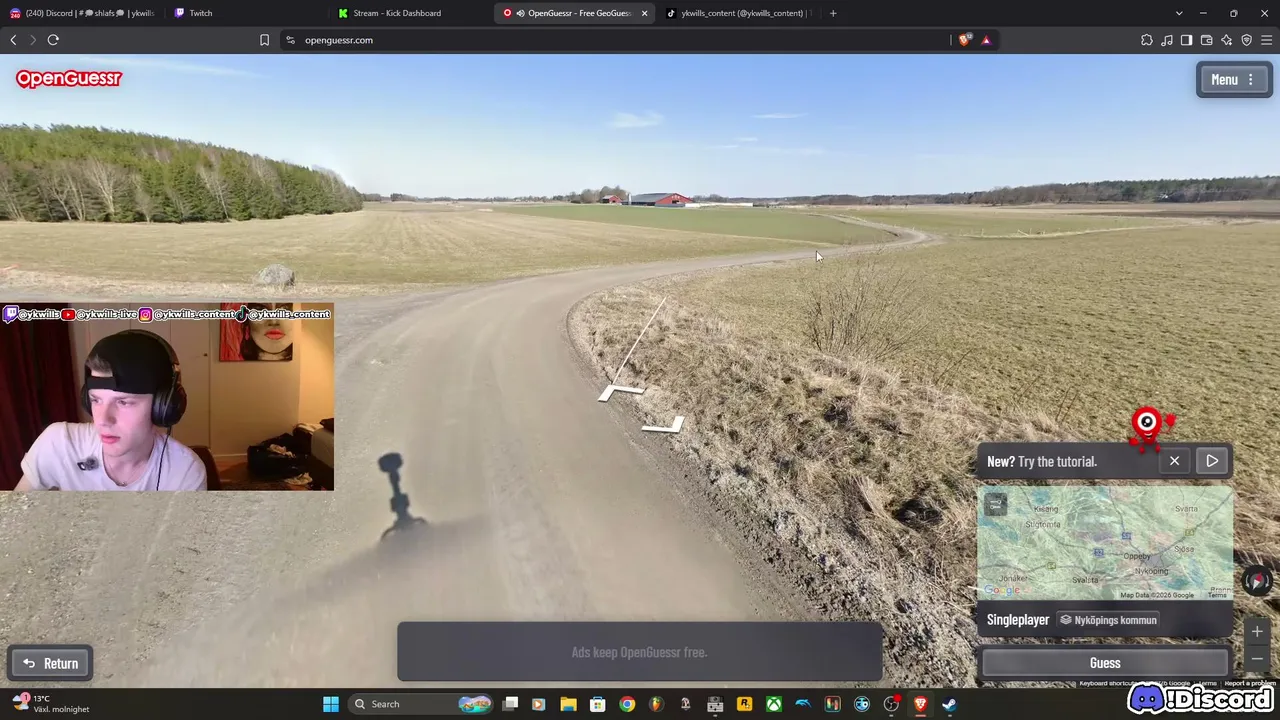Click the compass rotate control
The width and height of the screenshot is (1280, 720).
[x=1257, y=580]
